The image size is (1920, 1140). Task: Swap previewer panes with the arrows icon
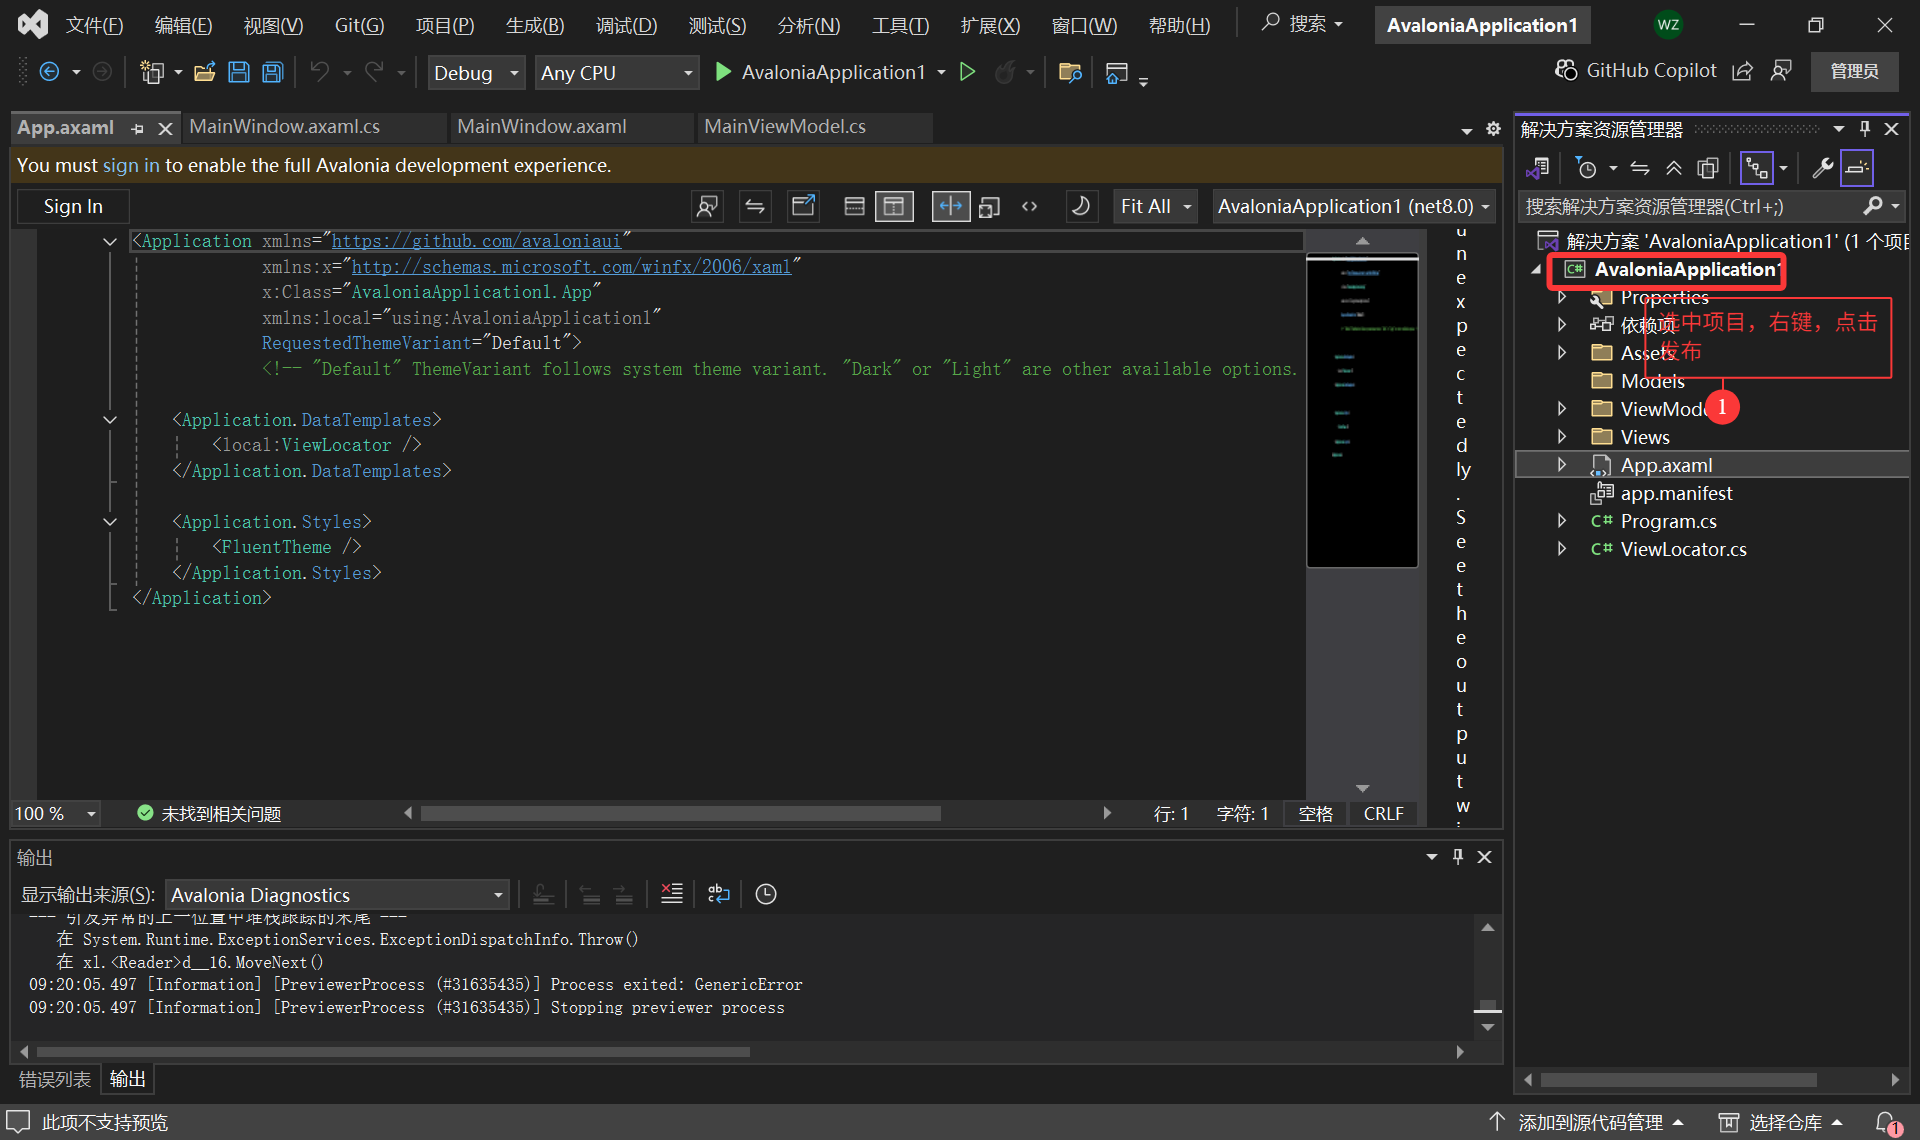(755, 206)
